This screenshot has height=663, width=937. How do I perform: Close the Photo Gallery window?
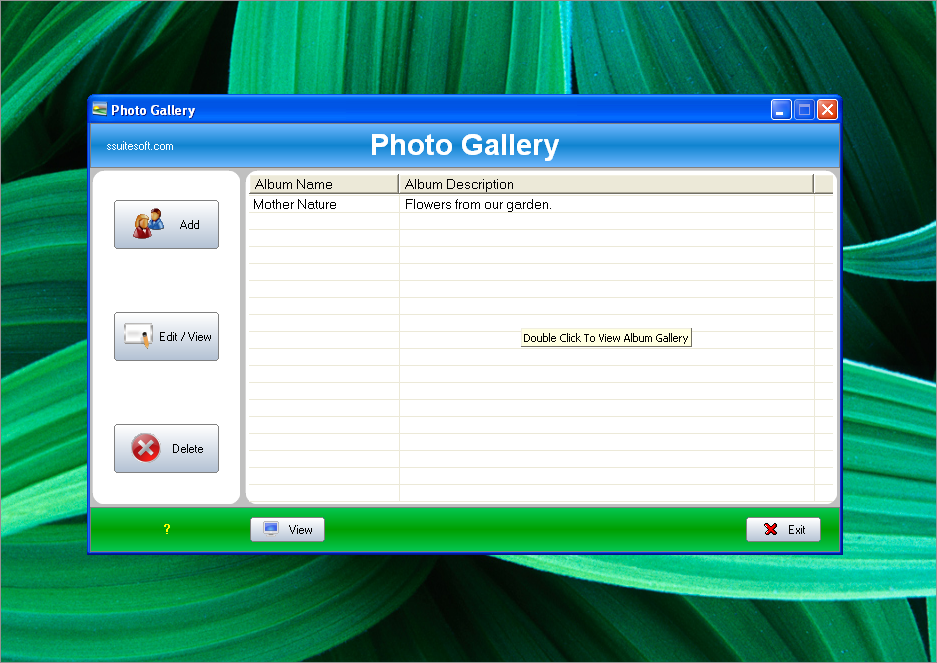(x=827, y=110)
